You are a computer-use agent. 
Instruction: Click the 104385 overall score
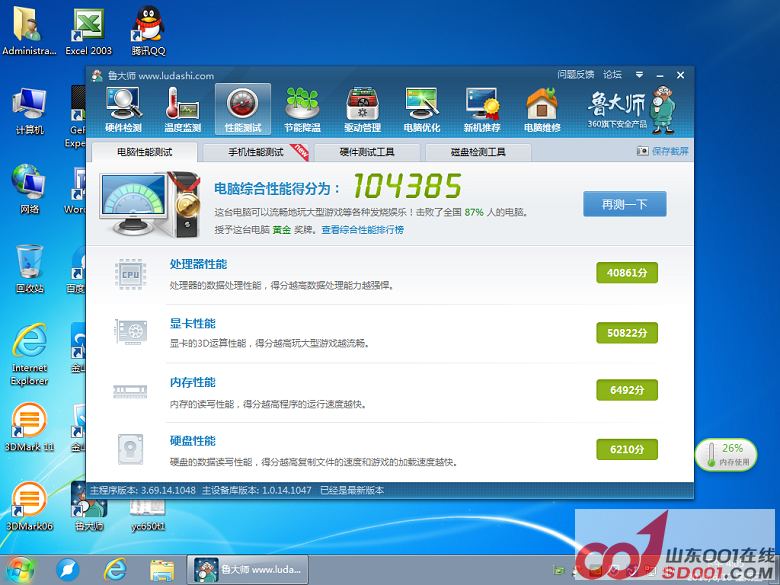pyautogui.click(x=407, y=186)
